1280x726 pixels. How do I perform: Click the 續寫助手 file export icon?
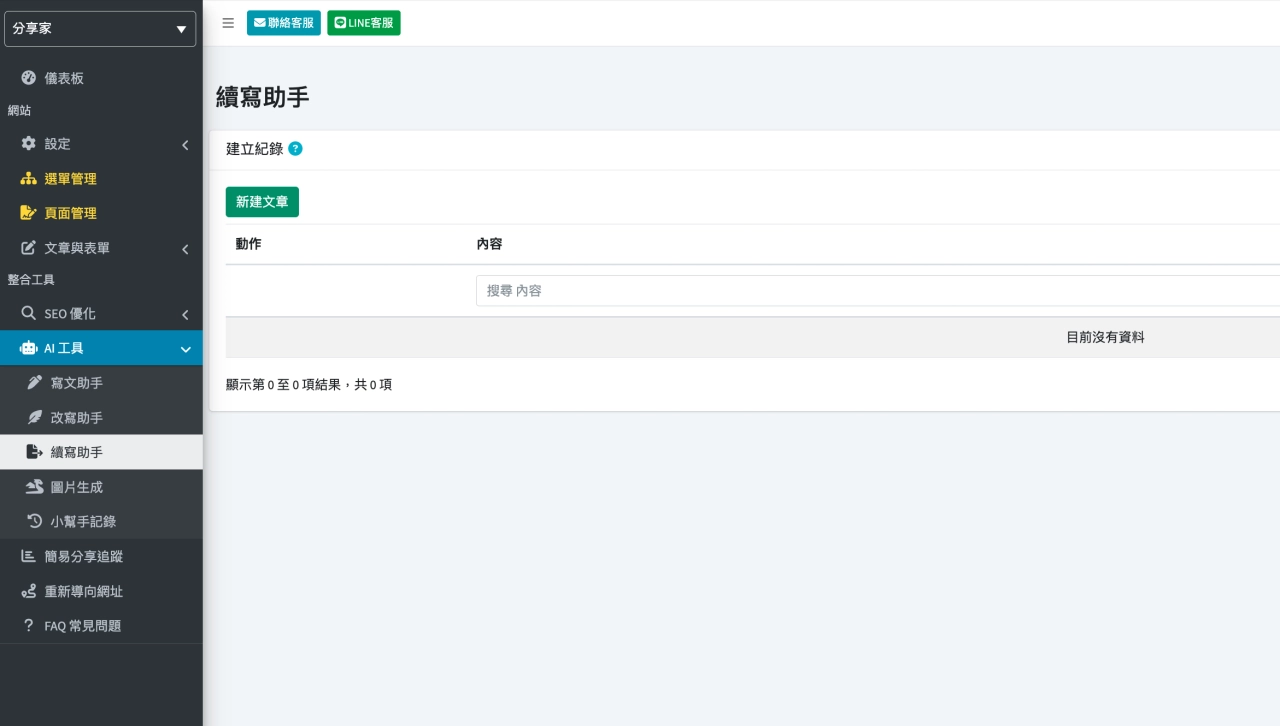pyautogui.click(x=35, y=452)
